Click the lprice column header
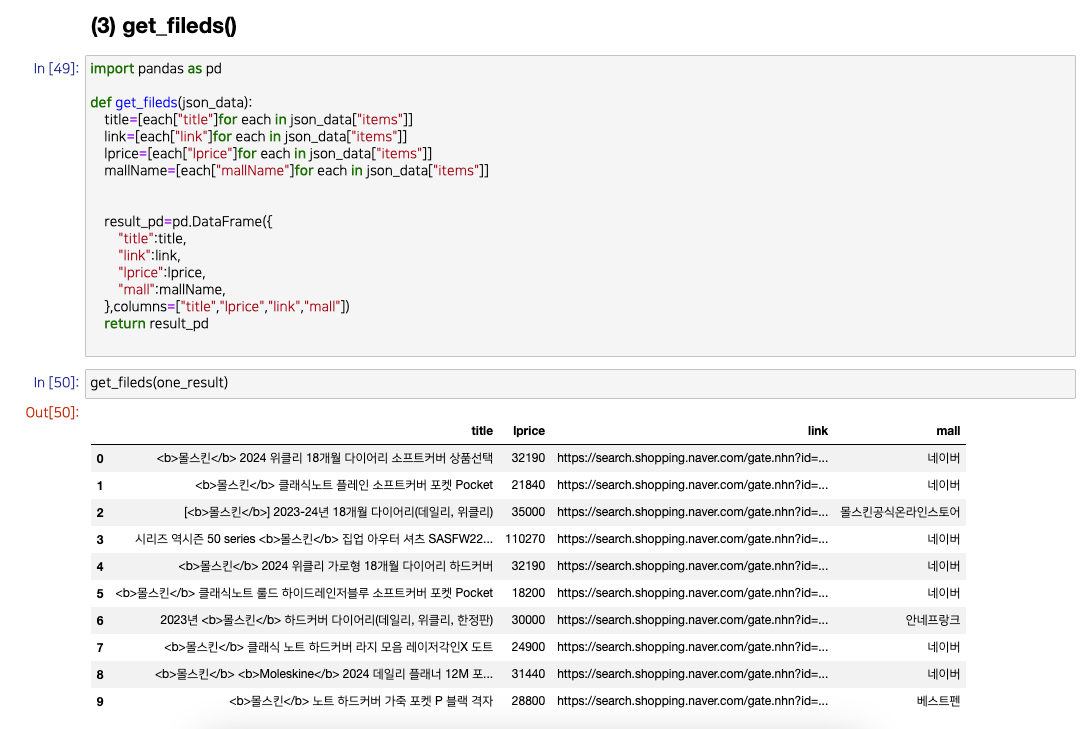1080x729 pixels. click(529, 431)
